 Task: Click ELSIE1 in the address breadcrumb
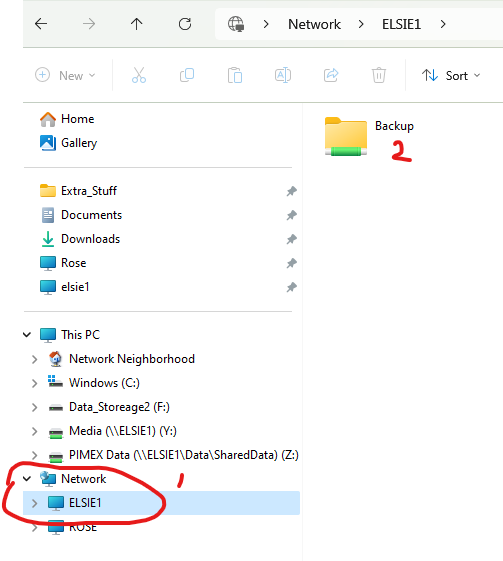pos(401,24)
